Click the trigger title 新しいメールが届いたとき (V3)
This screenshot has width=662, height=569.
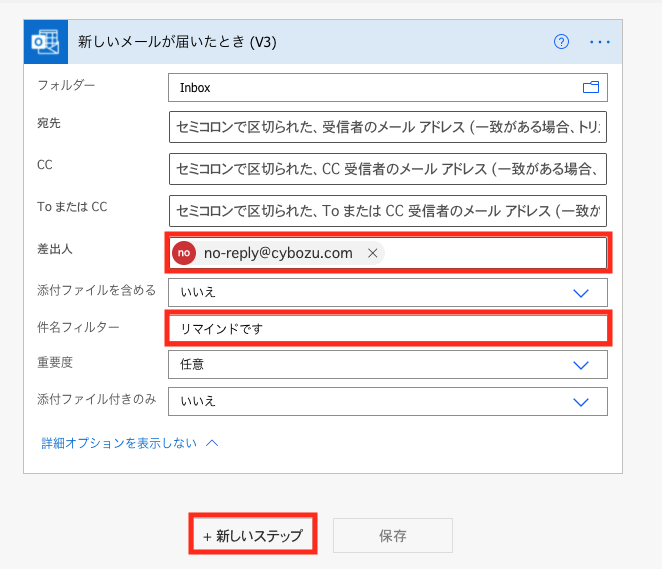(x=177, y=42)
